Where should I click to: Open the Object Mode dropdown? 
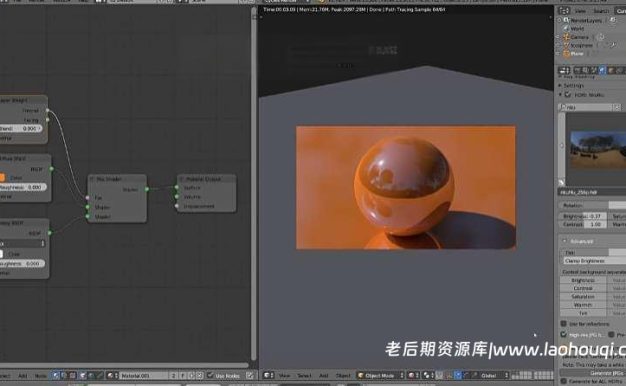pyautogui.click(x=380, y=375)
